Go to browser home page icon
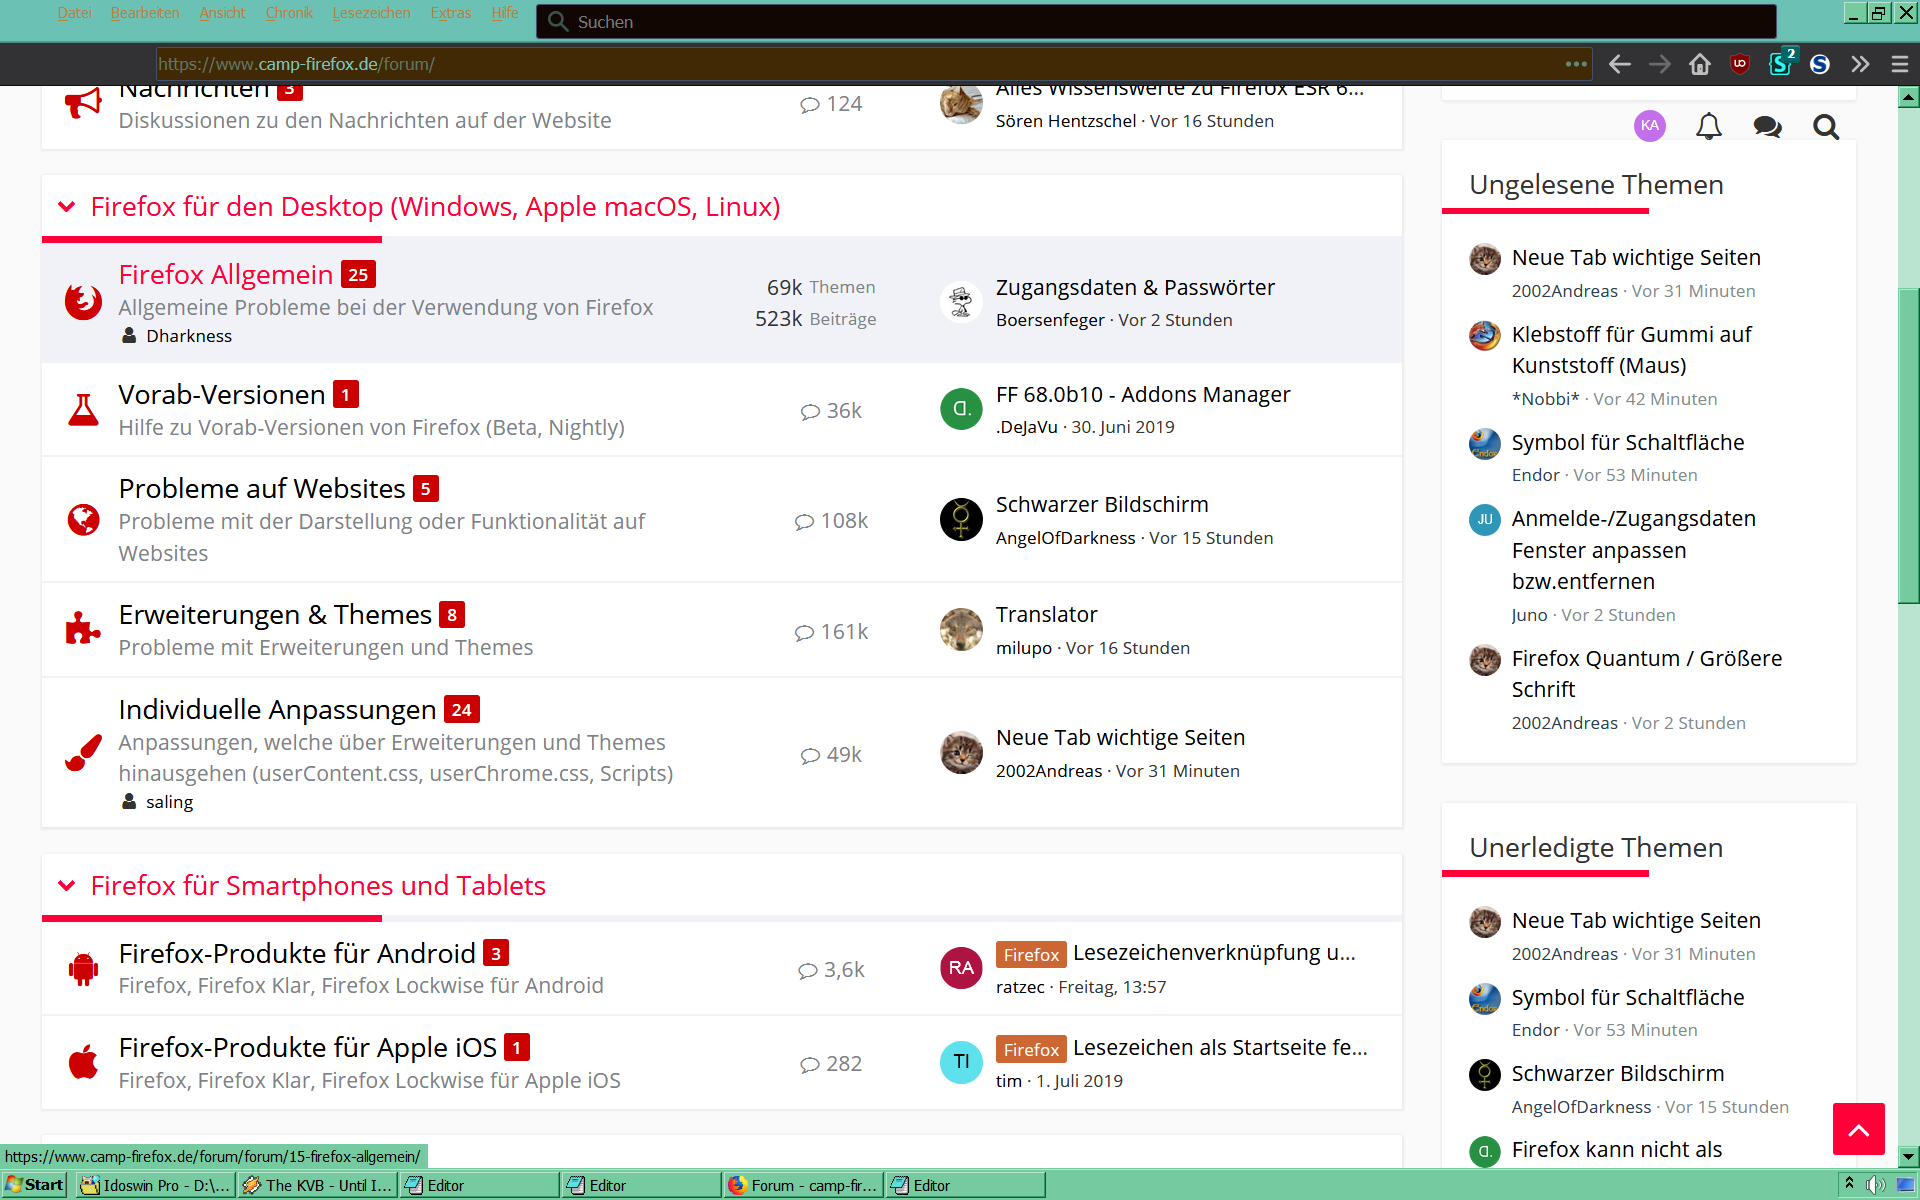Screen dimensions: 1920x1200 pyautogui.click(x=1700, y=64)
